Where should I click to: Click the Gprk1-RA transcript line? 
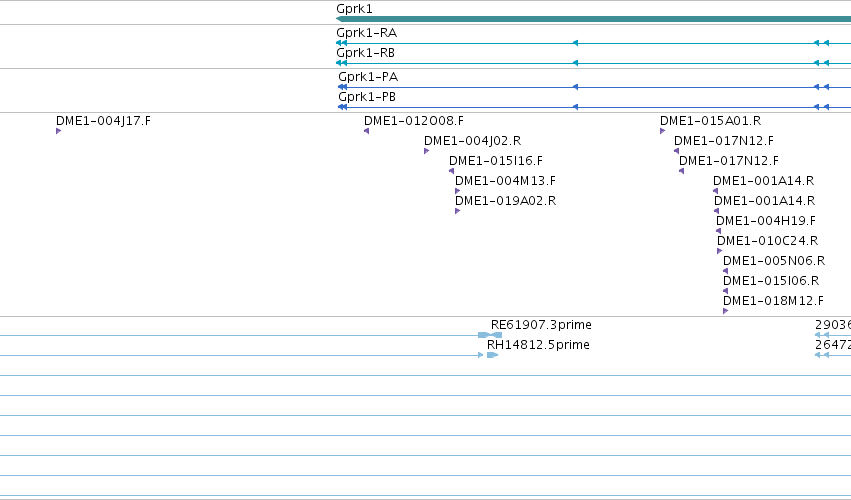pos(594,43)
